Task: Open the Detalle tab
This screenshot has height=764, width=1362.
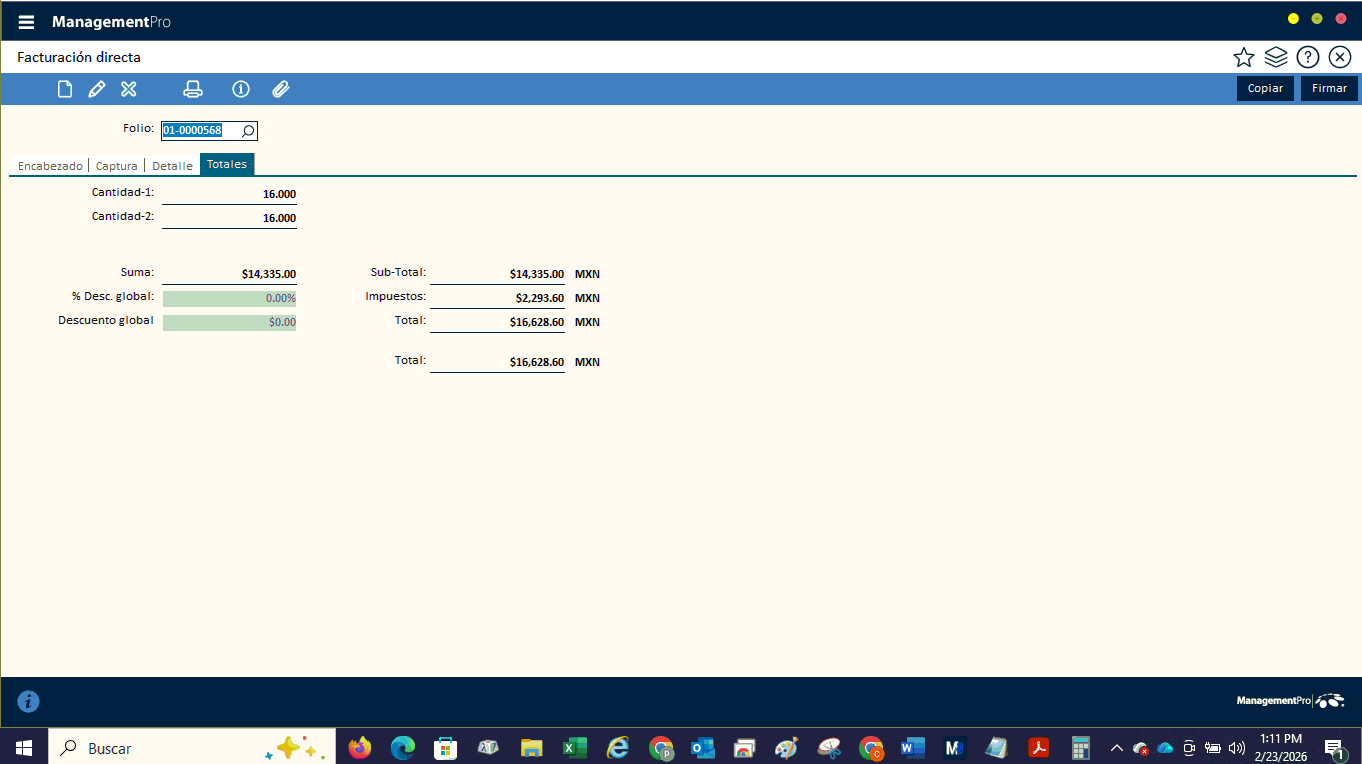Action: [172, 166]
